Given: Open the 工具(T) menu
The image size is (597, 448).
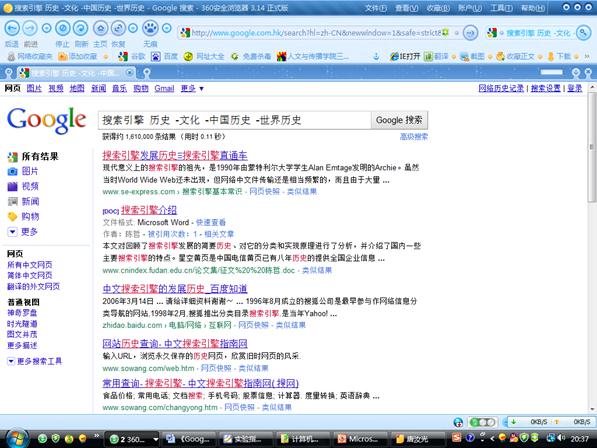Looking at the screenshot, I should pyautogui.click(x=501, y=8).
